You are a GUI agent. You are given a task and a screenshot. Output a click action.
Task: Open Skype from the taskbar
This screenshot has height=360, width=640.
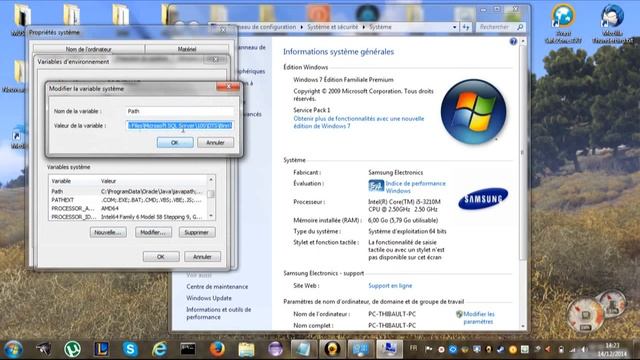130,349
